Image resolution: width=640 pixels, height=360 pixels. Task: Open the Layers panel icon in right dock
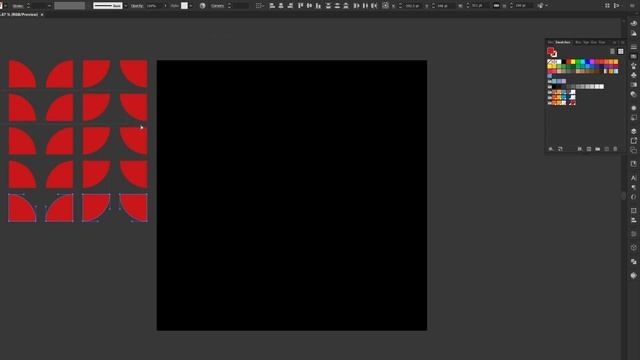tap(633, 131)
